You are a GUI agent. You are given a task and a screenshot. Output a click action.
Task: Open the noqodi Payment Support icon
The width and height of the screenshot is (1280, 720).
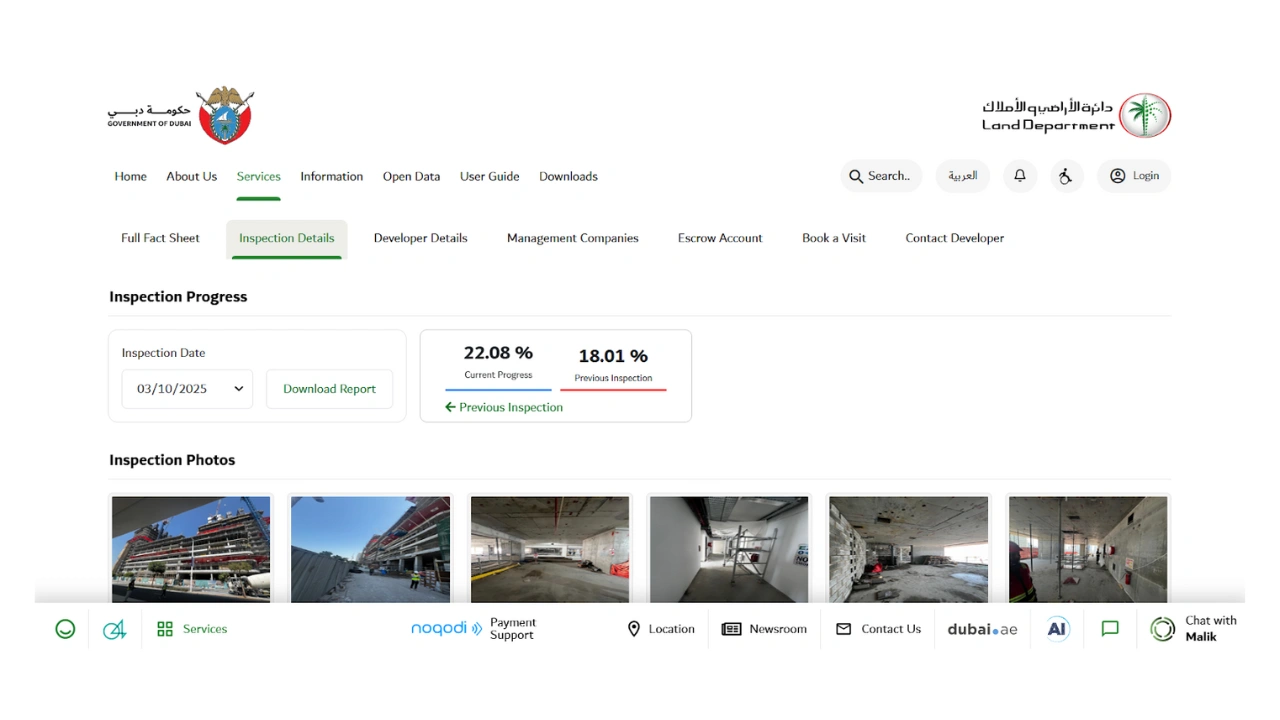click(446, 629)
